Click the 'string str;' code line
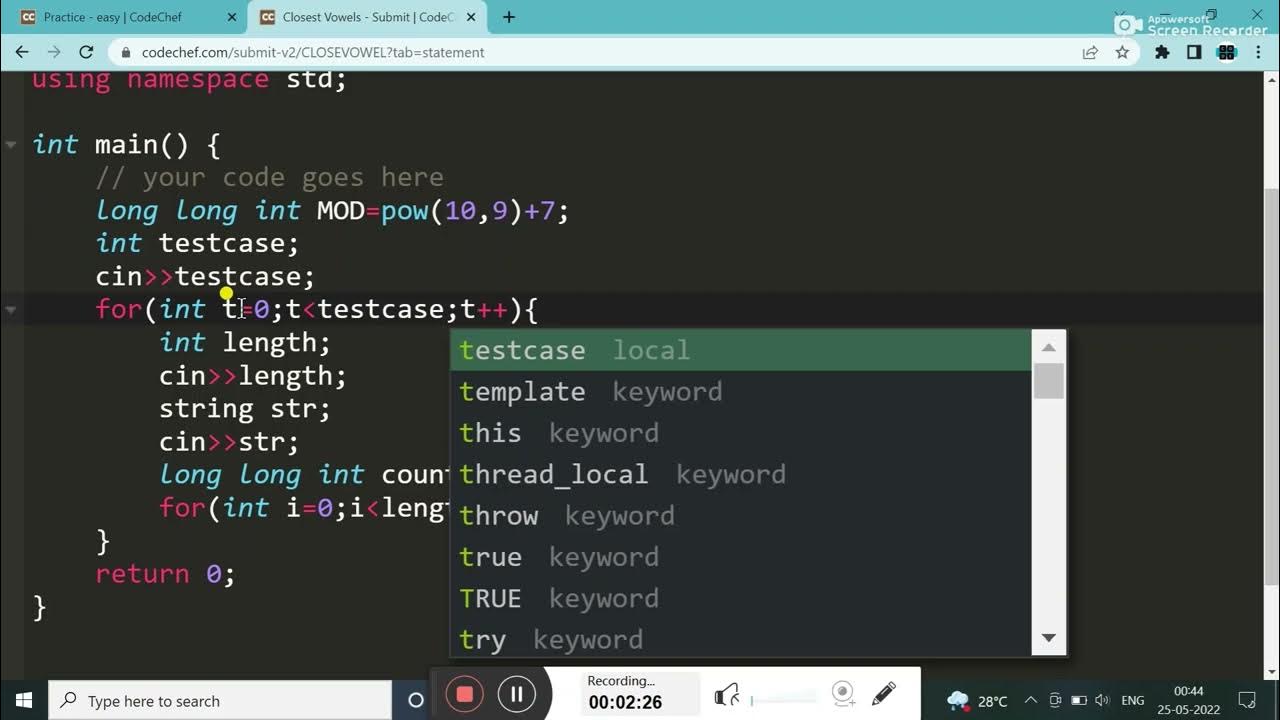This screenshot has width=1280, height=720. 245,408
